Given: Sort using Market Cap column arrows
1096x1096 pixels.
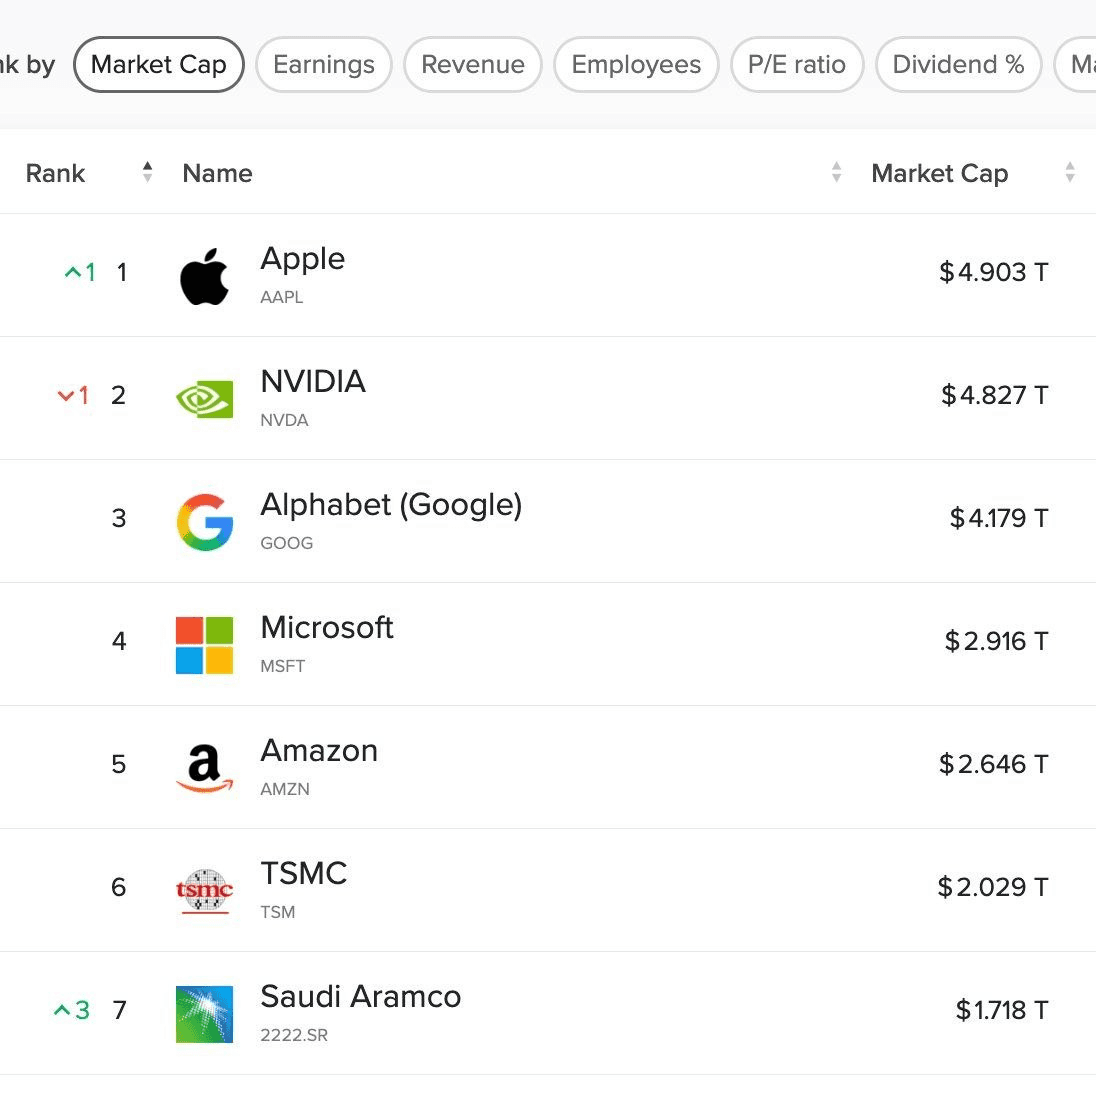Looking at the screenshot, I should 1069,172.
